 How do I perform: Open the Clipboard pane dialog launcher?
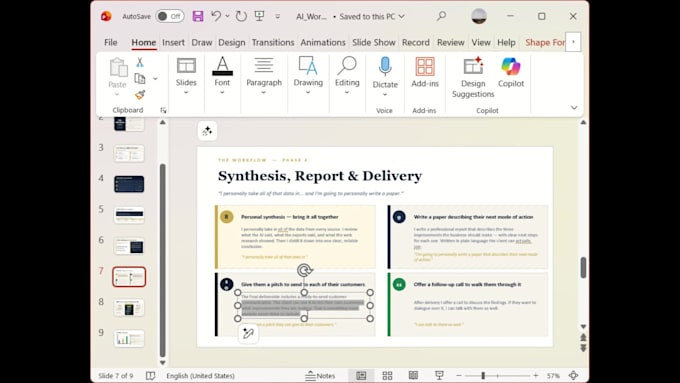pos(163,111)
